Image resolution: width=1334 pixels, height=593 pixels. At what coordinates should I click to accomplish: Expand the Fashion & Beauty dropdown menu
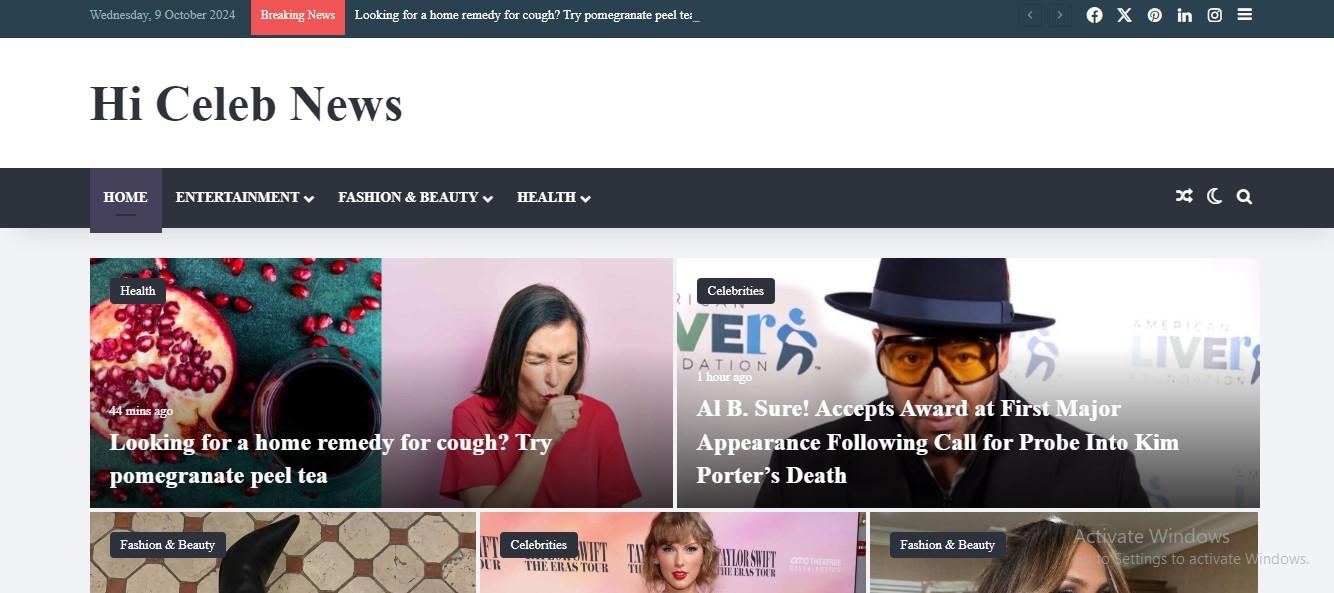415,197
